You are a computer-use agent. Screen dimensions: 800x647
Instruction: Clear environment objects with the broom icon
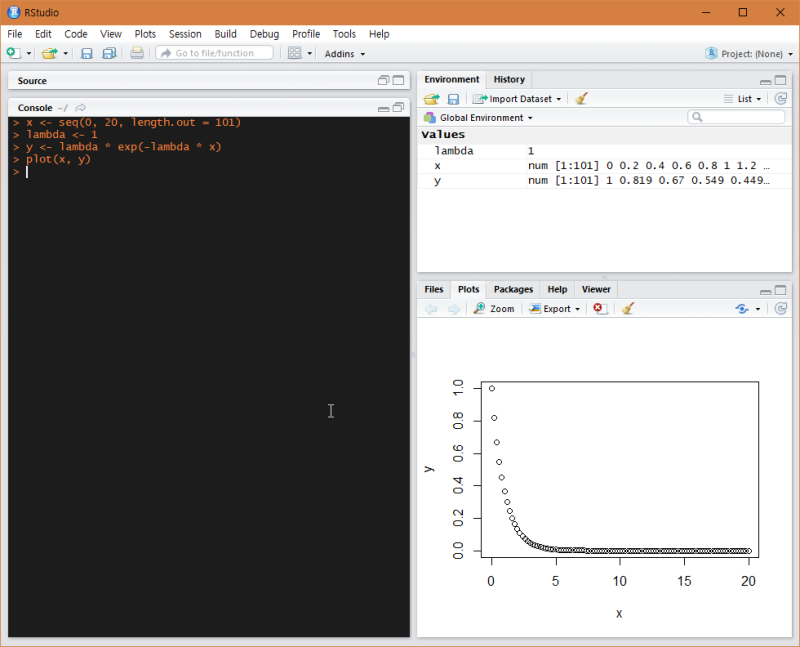point(582,99)
